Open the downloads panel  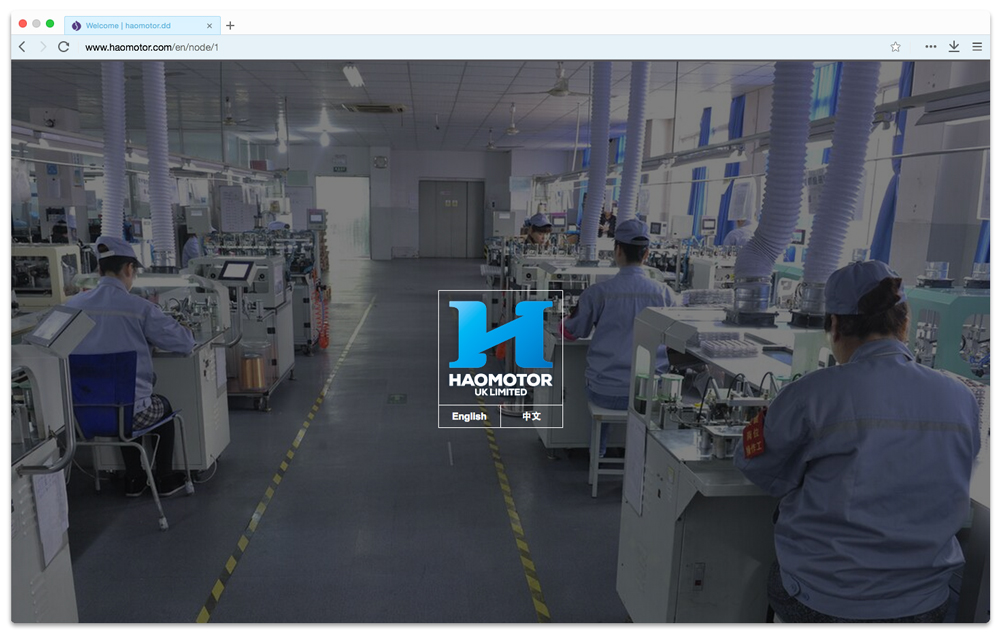tap(953, 47)
